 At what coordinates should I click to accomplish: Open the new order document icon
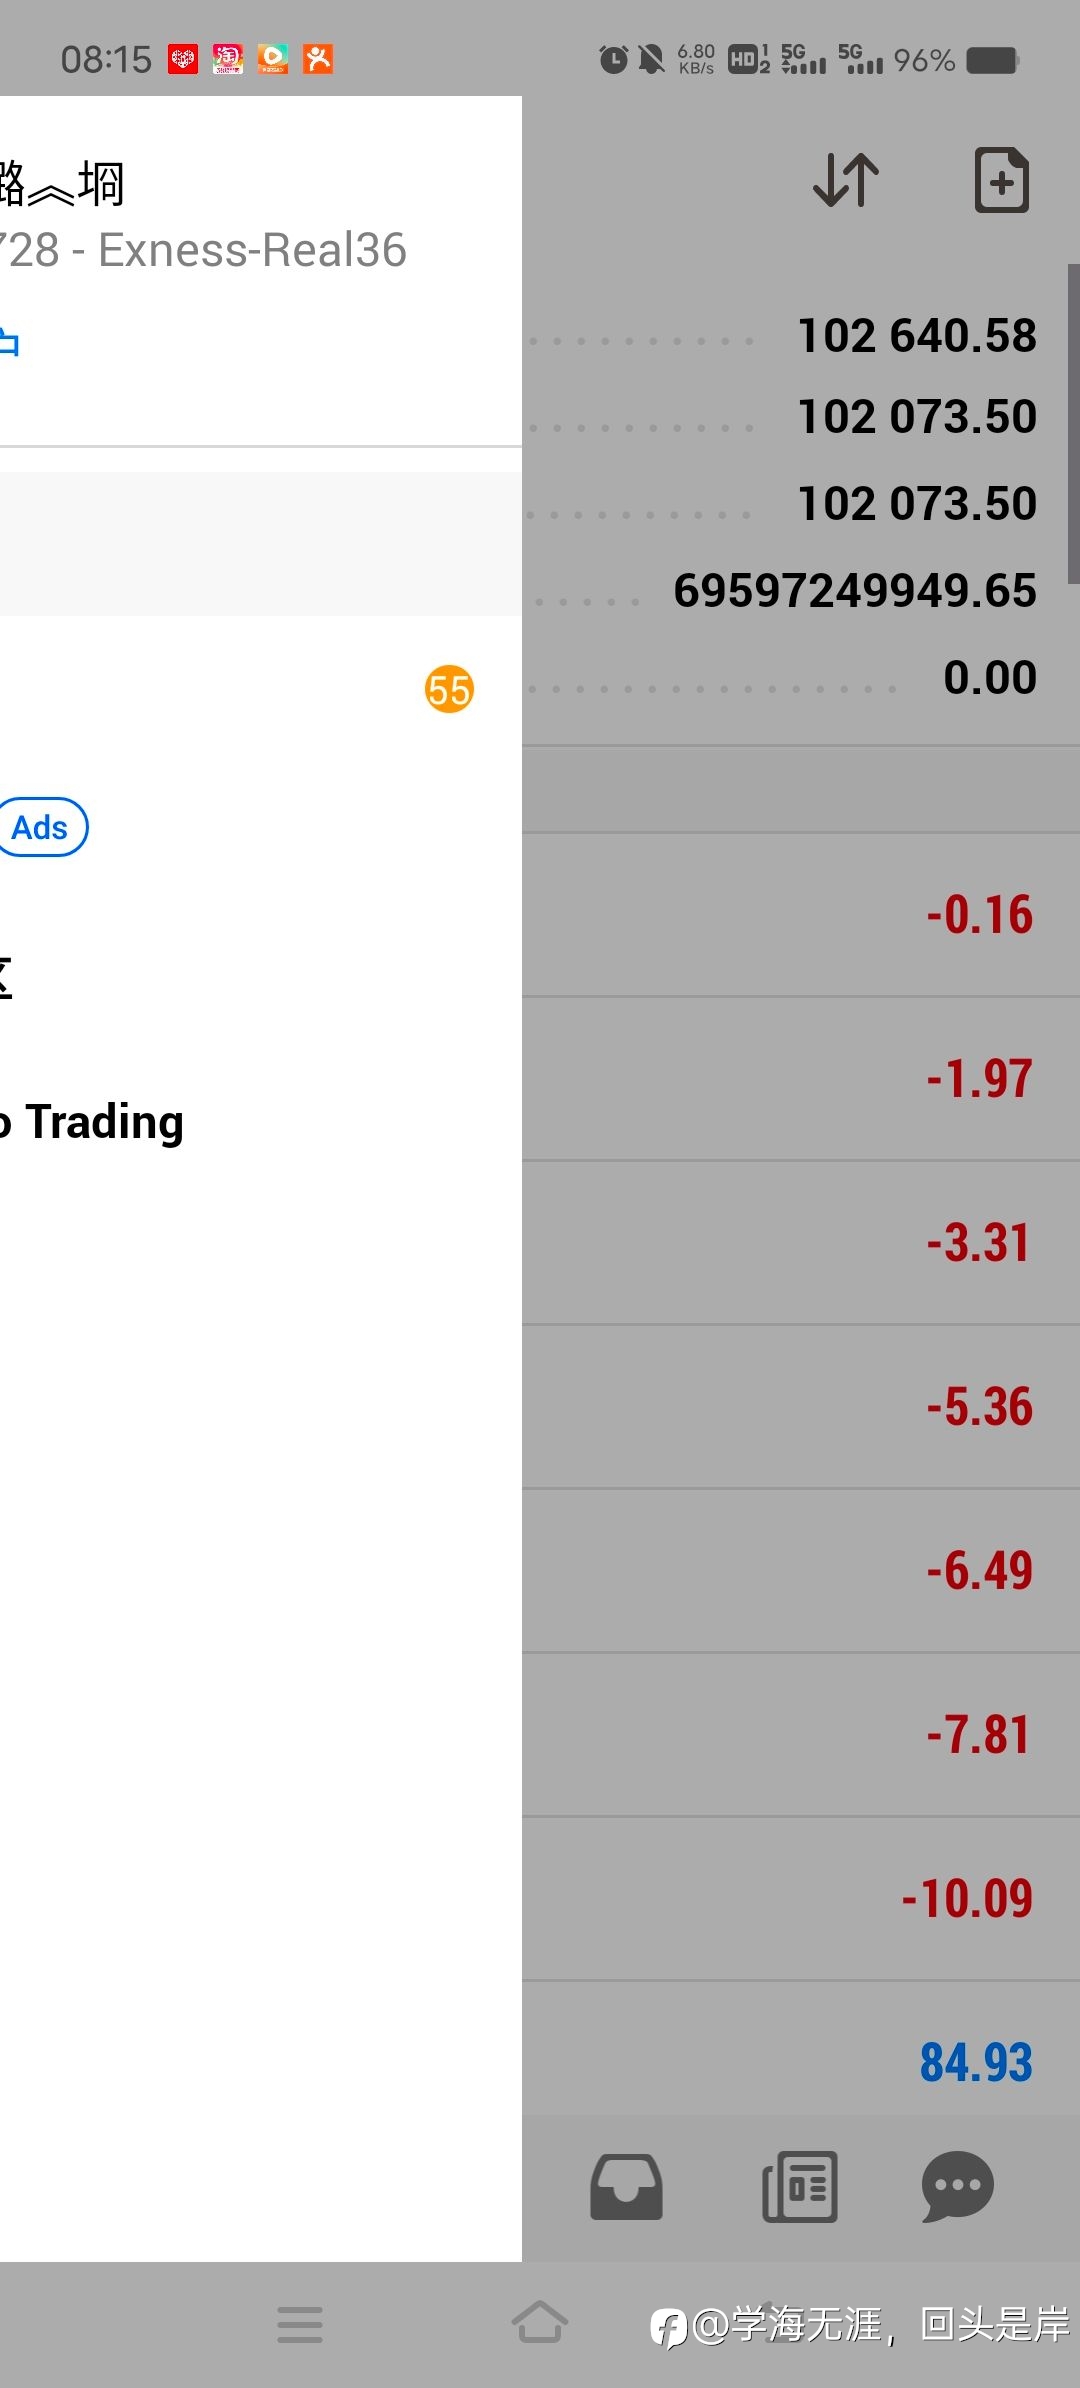(1002, 180)
